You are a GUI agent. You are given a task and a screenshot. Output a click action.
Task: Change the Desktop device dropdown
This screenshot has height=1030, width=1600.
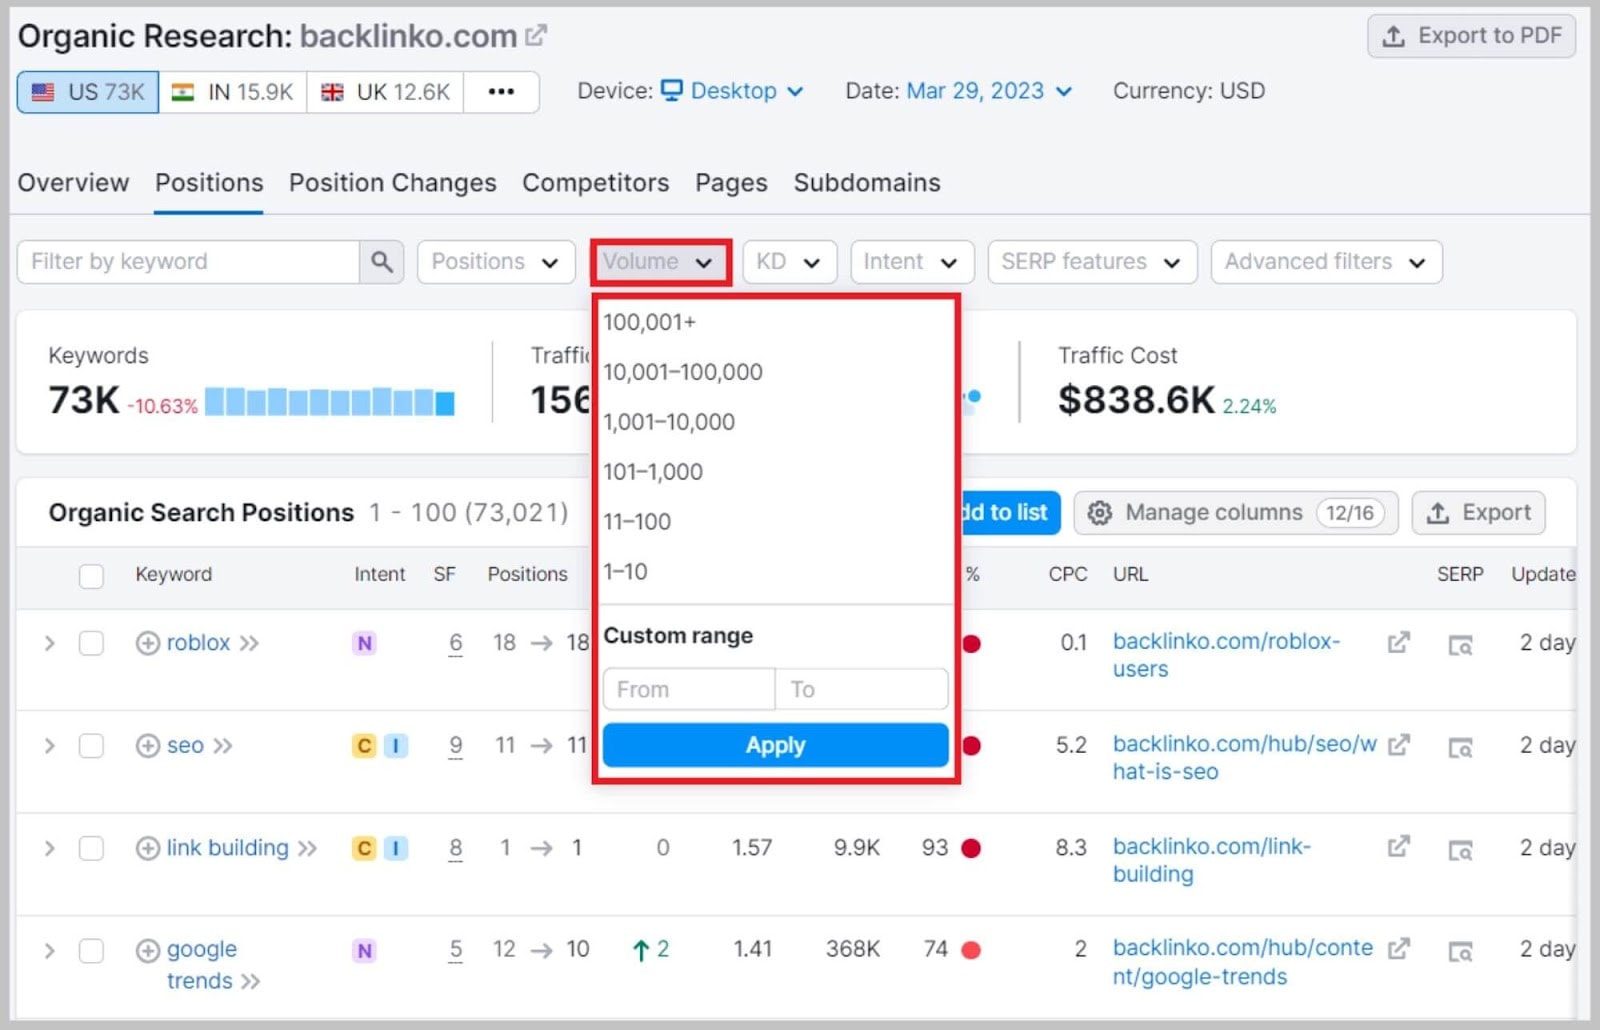(x=733, y=91)
